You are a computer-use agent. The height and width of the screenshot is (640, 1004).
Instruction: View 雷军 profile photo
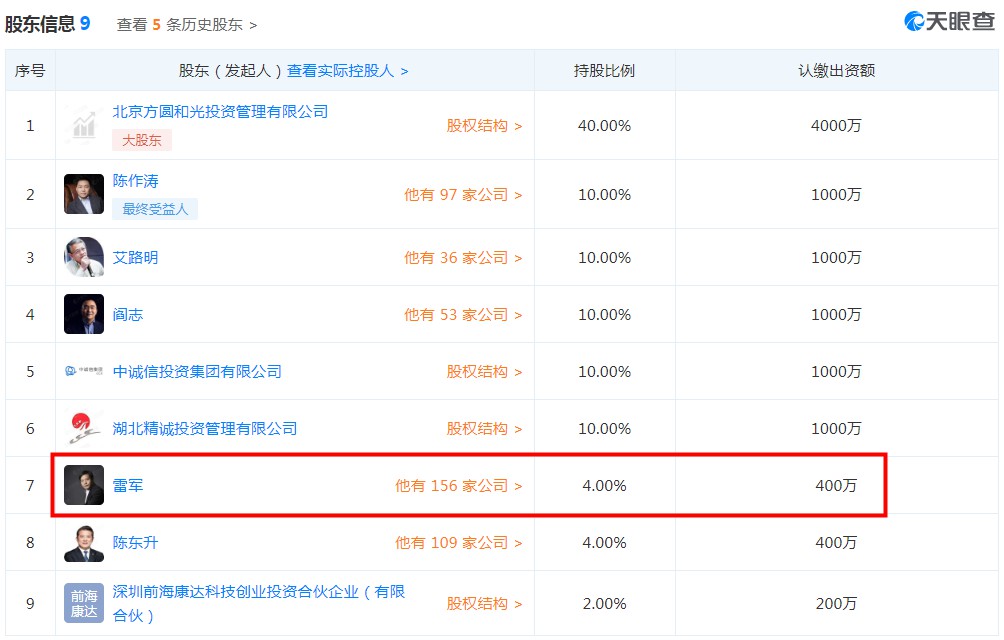click(84, 485)
